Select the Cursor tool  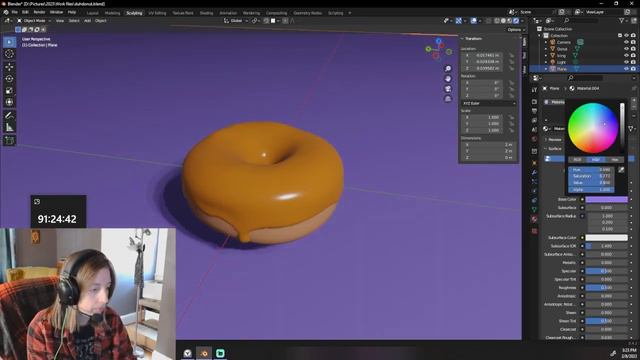click(9, 54)
